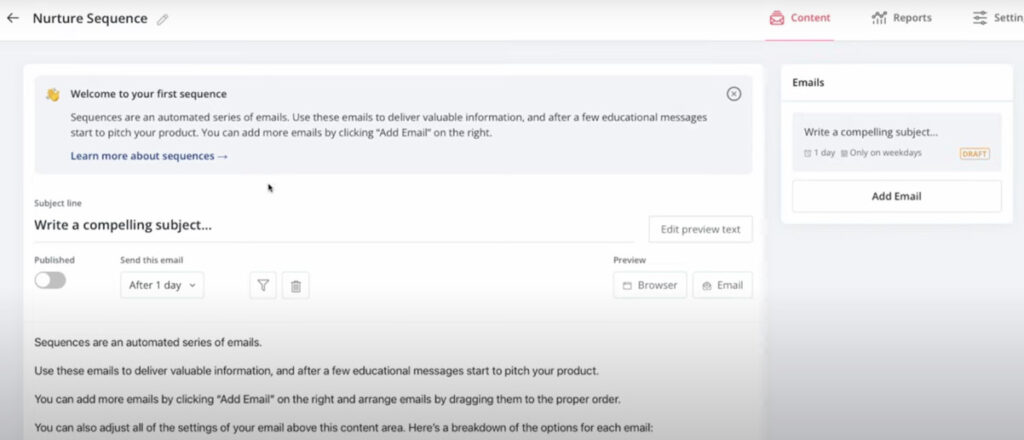Screen dimensions: 1024x440
Task: Click the Emails panel heading
Action: (808, 83)
